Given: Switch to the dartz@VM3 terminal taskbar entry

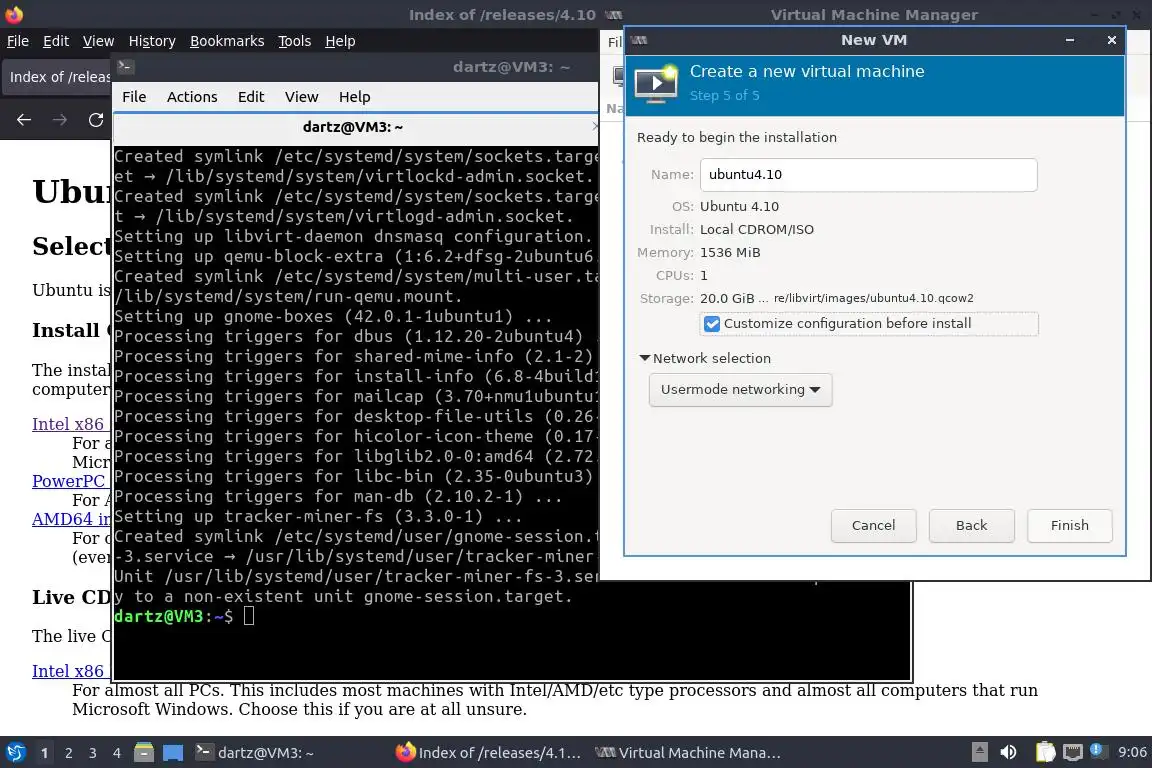Looking at the screenshot, I should click(x=254, y=752).
